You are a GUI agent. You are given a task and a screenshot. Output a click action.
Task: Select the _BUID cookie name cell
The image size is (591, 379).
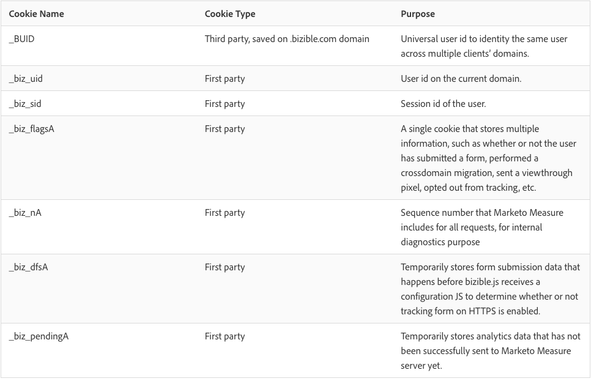(22, 39)
